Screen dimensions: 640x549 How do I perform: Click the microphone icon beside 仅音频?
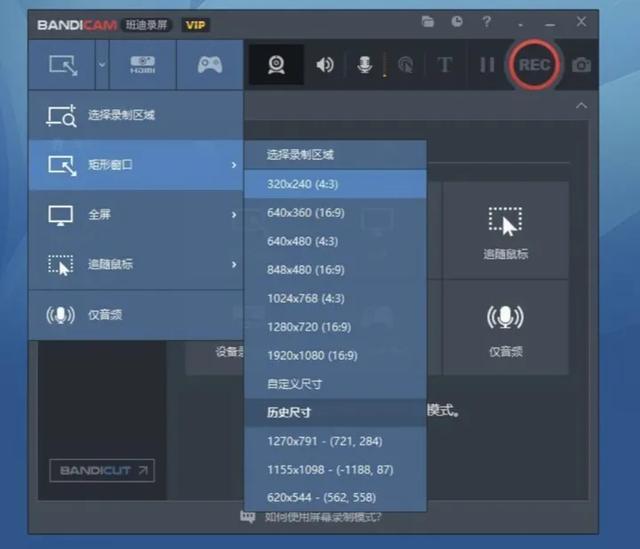click(60, 315)
